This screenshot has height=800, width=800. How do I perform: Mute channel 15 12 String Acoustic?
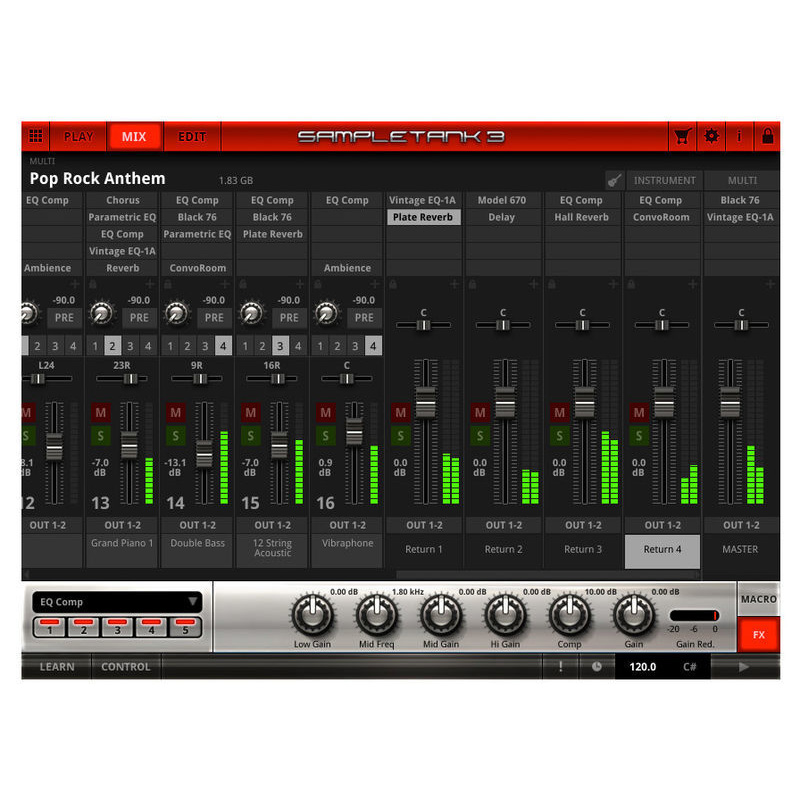click(251, 412)
